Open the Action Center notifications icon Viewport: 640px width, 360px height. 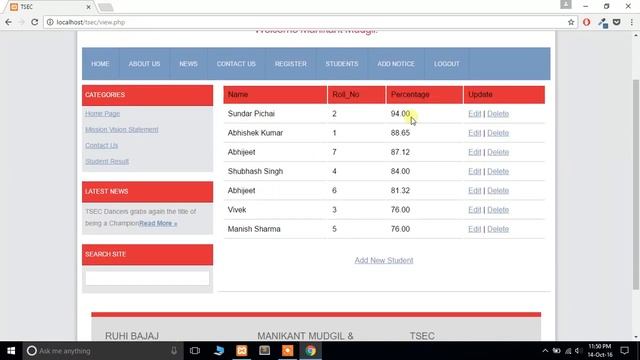[624, 351]
